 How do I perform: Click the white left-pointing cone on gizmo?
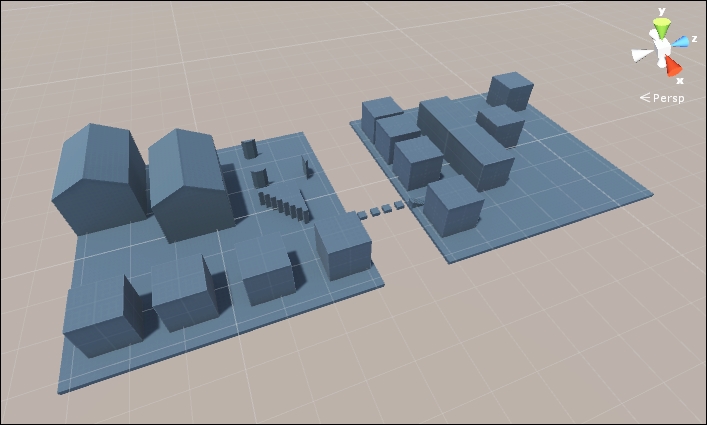(x=643, y=55)
